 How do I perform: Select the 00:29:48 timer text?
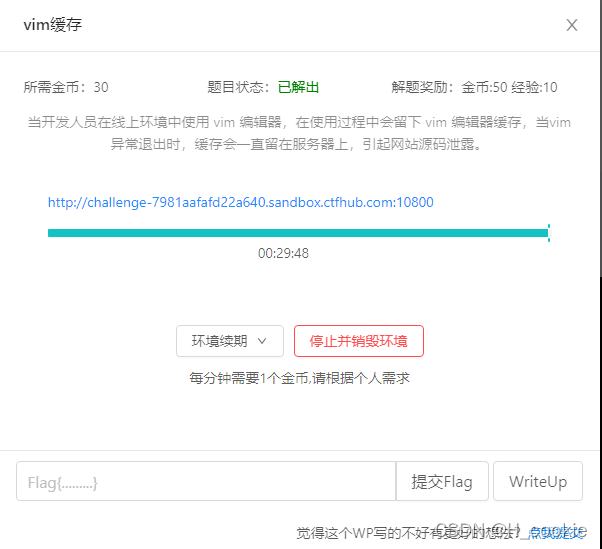pos(283,253)
